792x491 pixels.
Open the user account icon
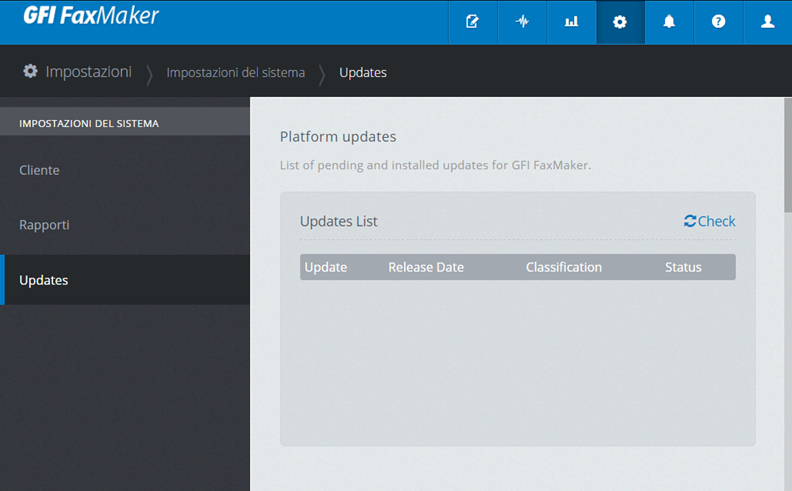(x=768, y=22)
